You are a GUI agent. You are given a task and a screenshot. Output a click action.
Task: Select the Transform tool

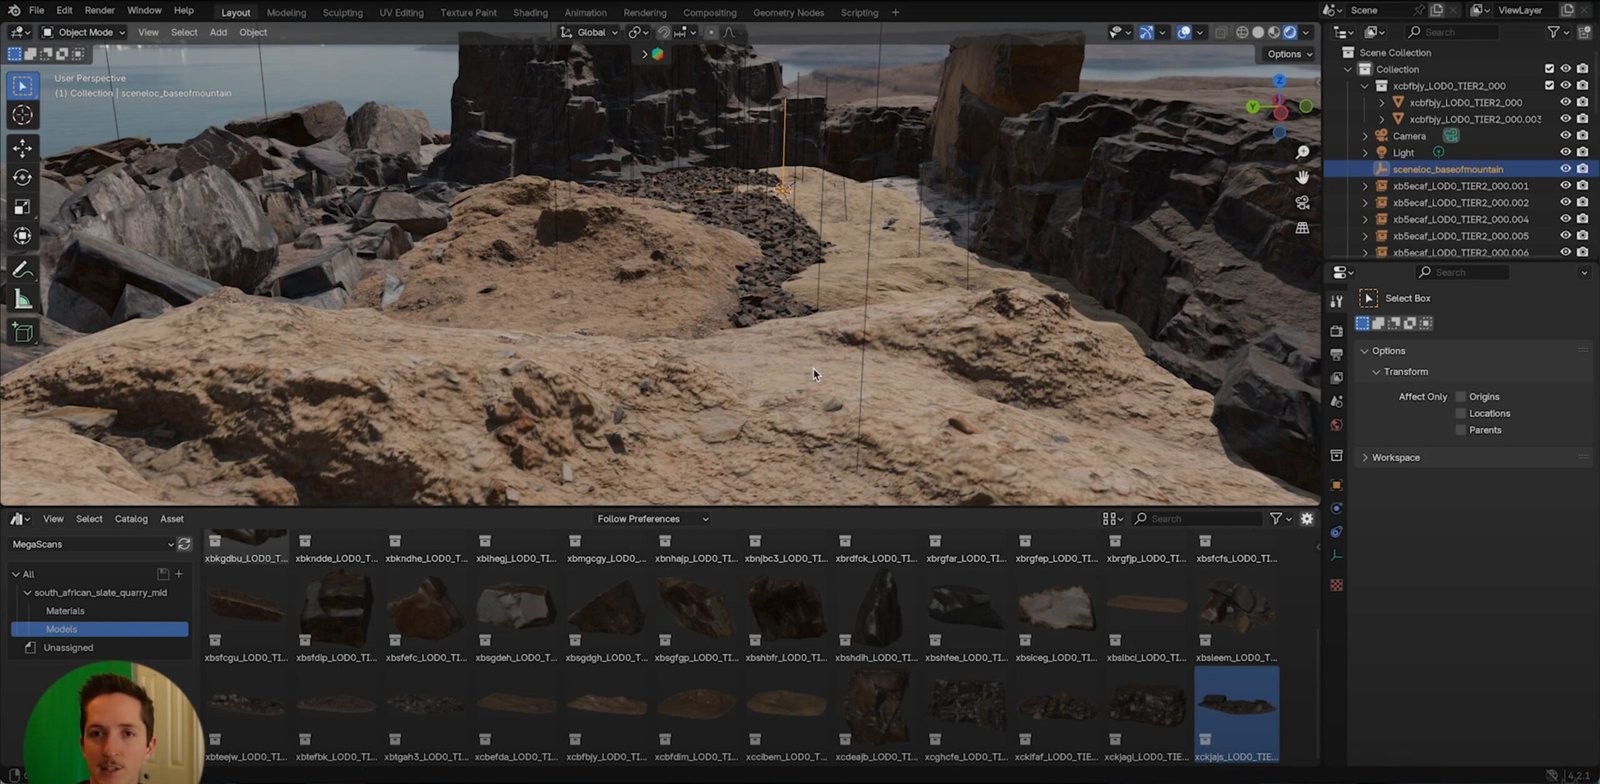click(x=22, y=236)
